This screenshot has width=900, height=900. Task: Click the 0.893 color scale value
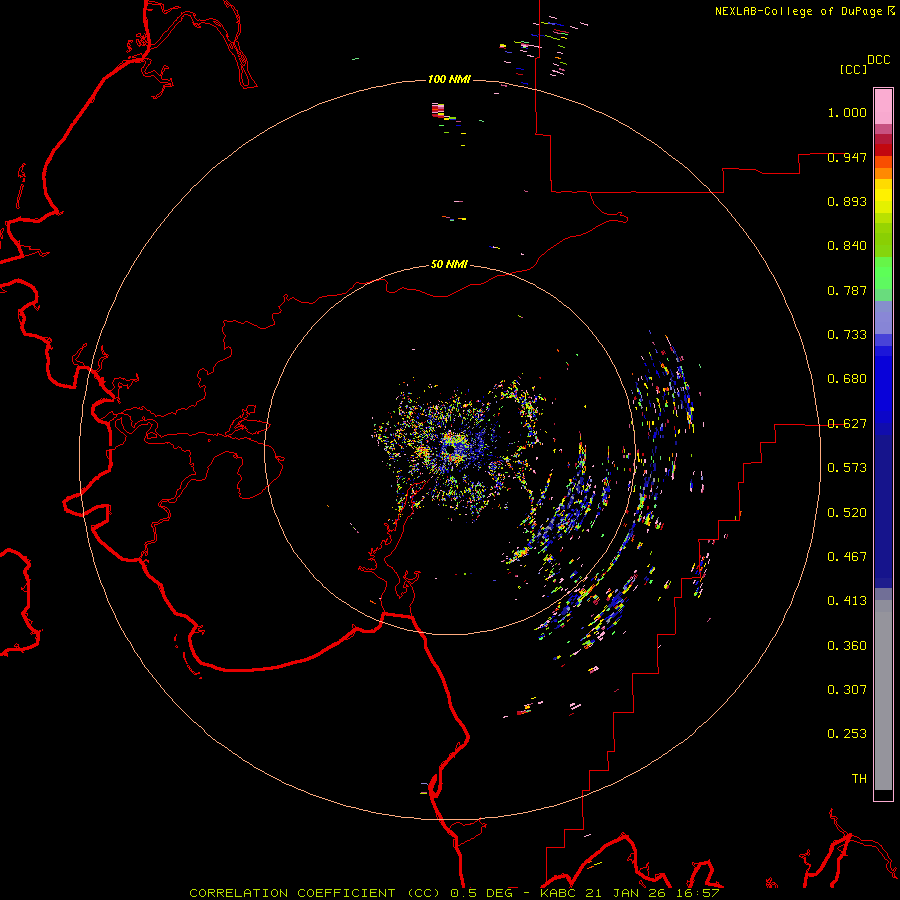(x=847, y=201)
